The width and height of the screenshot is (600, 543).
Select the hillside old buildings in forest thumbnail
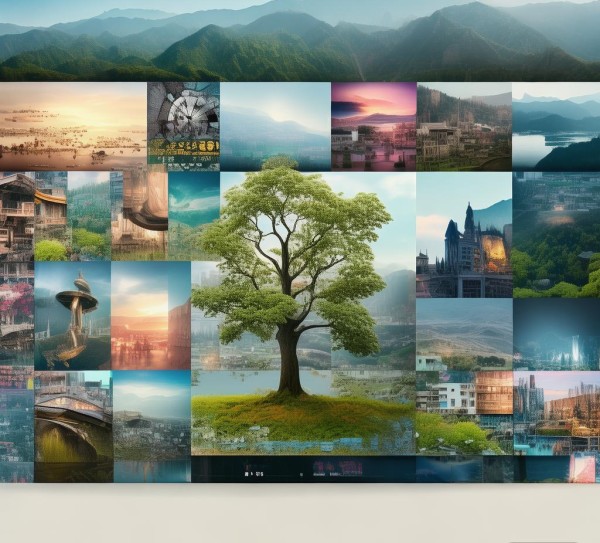pos(464,126)
